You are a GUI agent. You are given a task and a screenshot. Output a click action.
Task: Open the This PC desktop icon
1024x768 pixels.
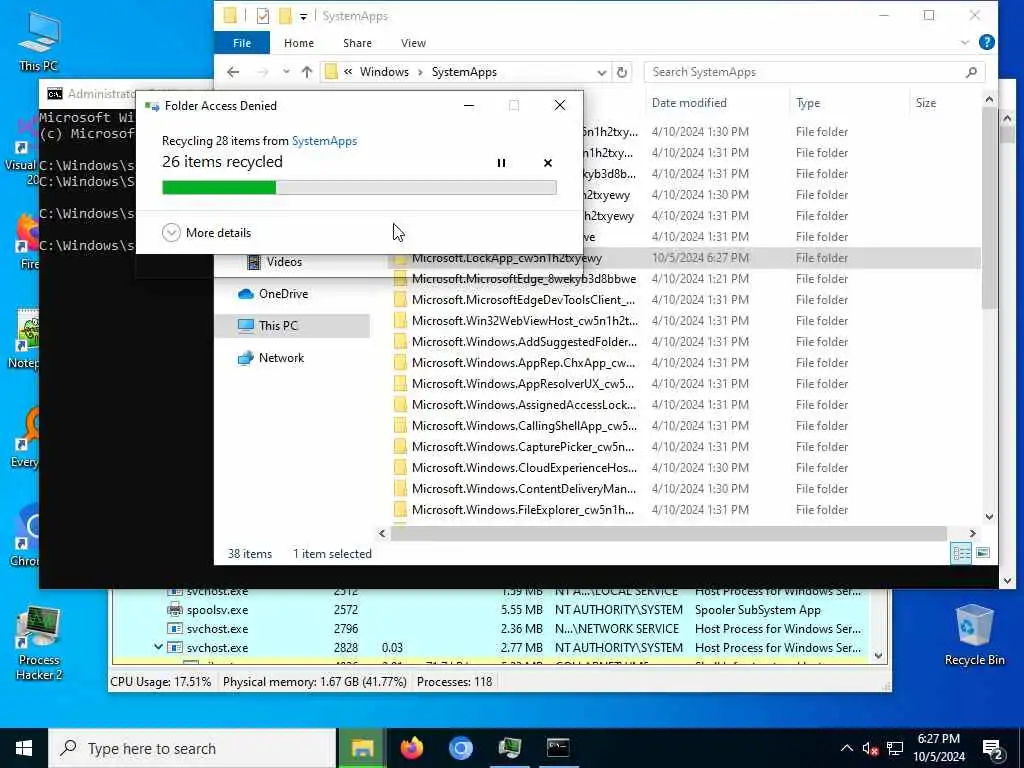coord(39,42)
